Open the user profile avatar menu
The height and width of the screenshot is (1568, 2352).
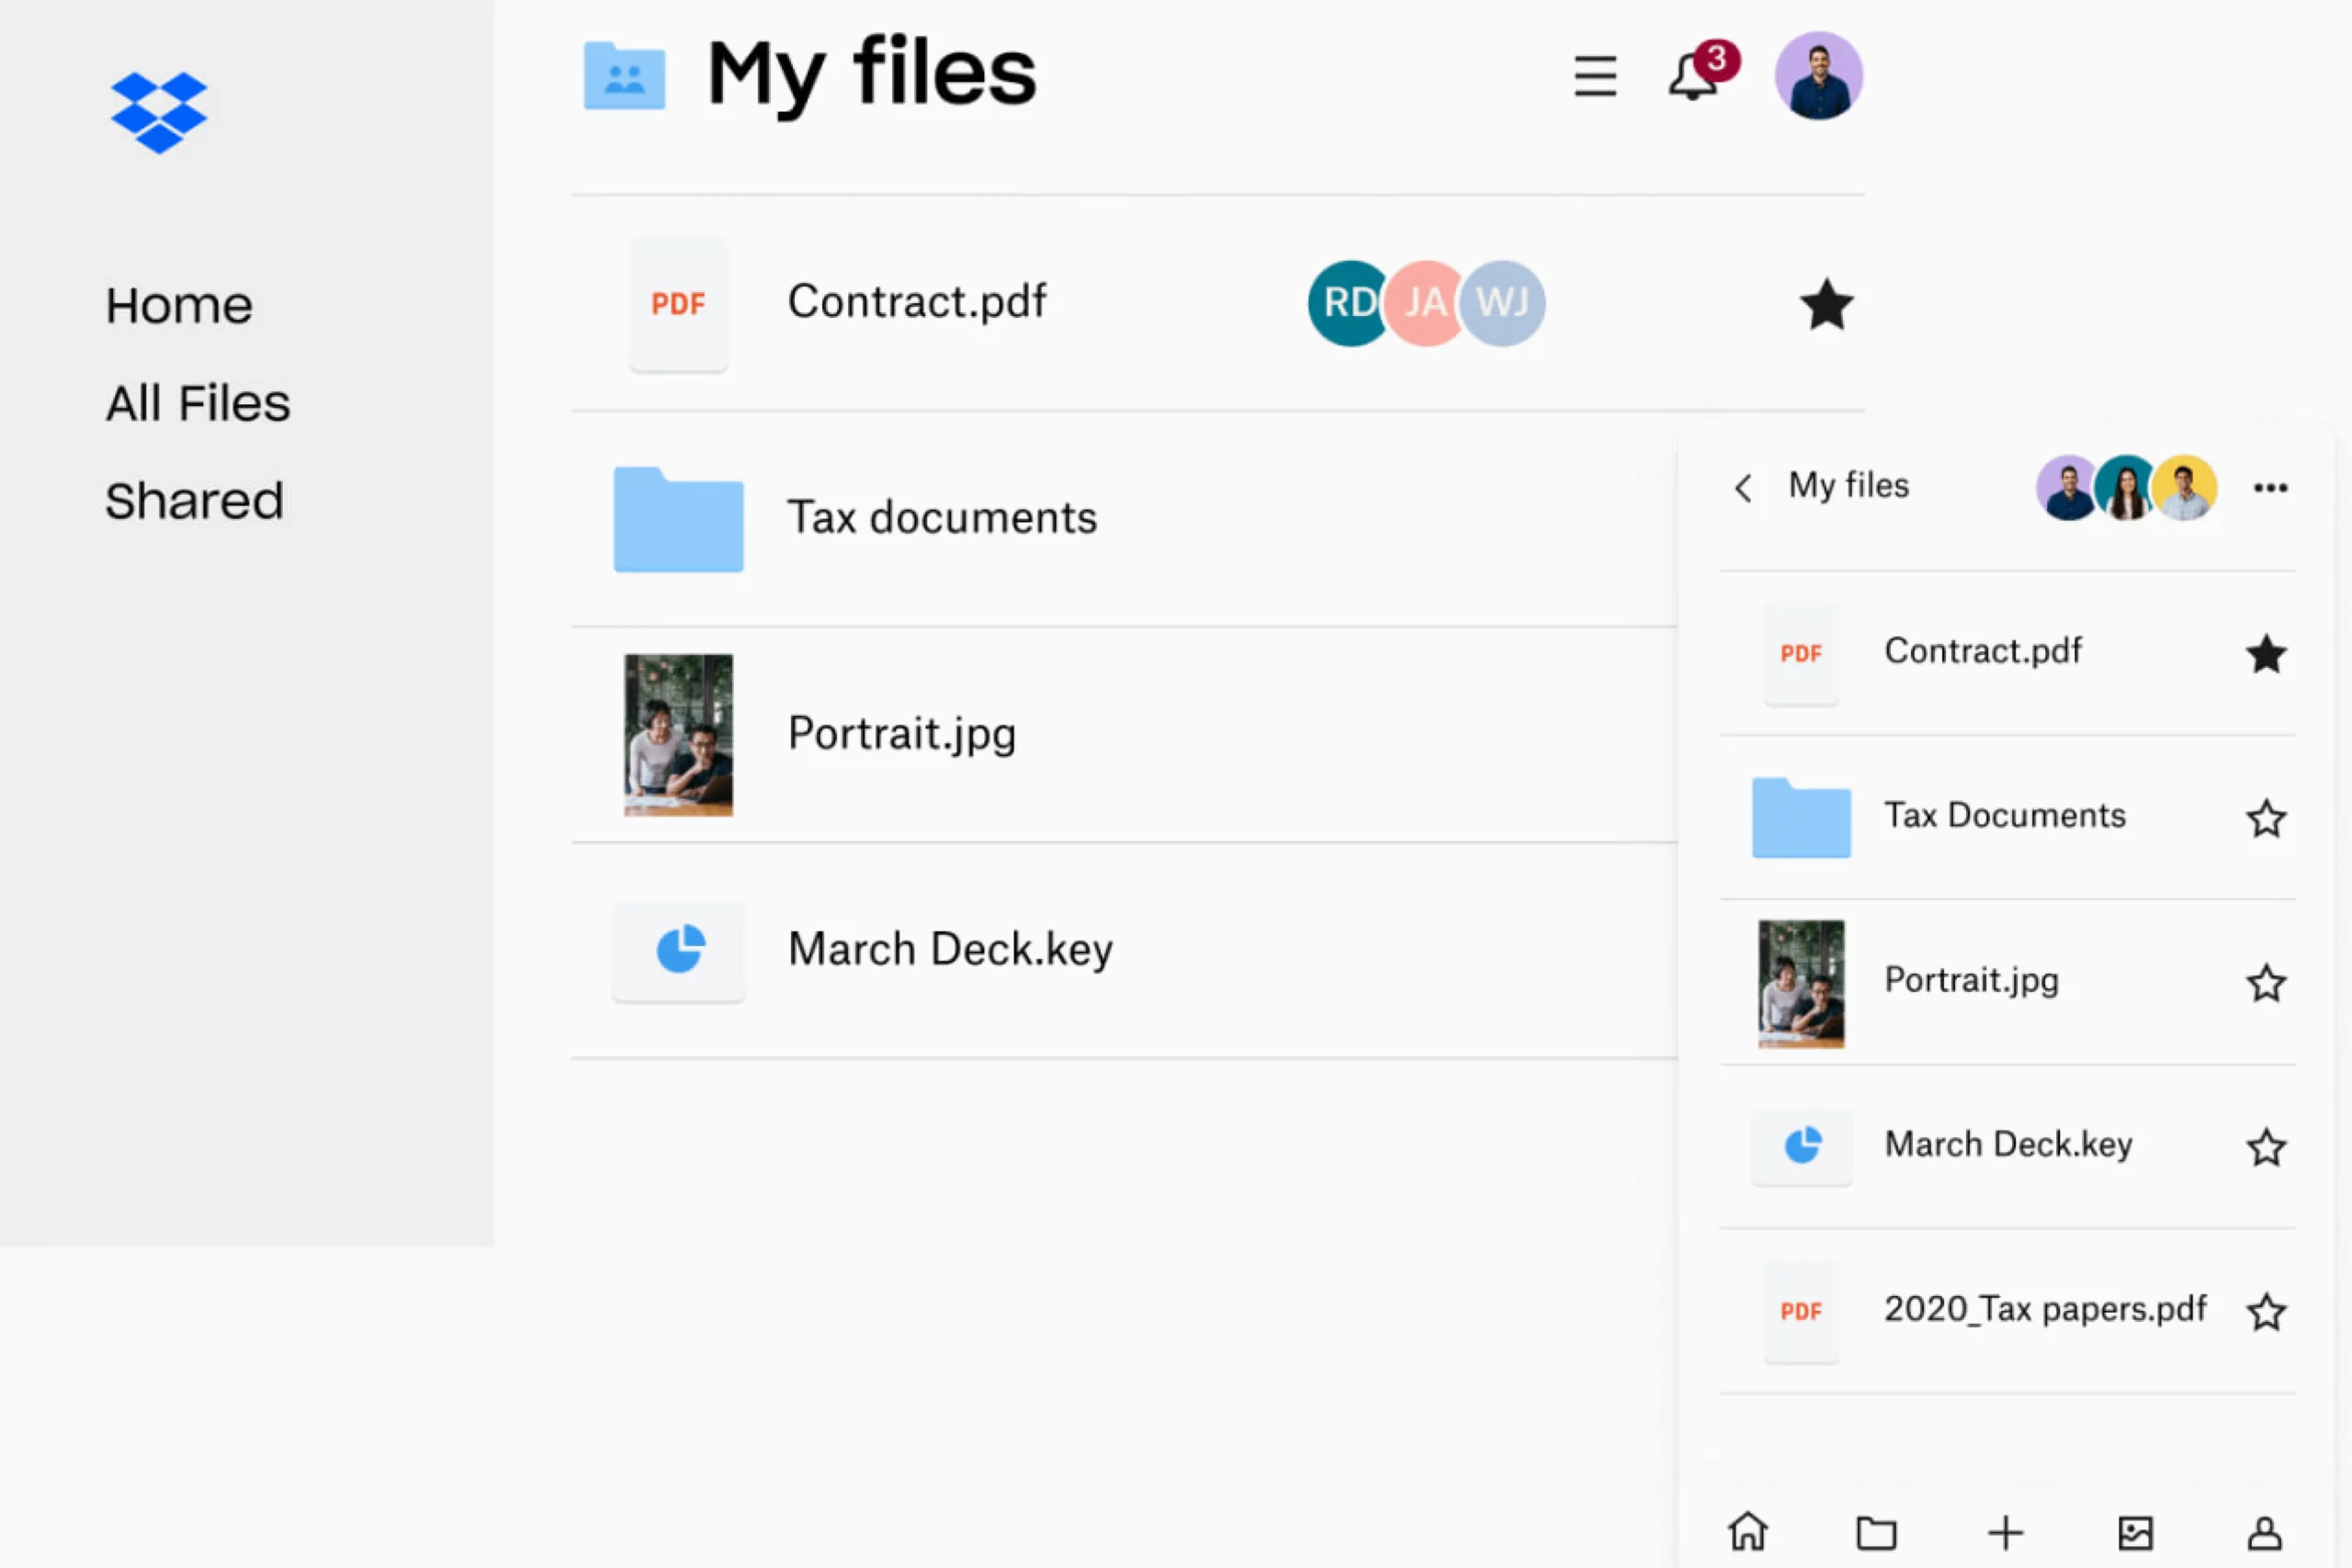(1818, 77)
